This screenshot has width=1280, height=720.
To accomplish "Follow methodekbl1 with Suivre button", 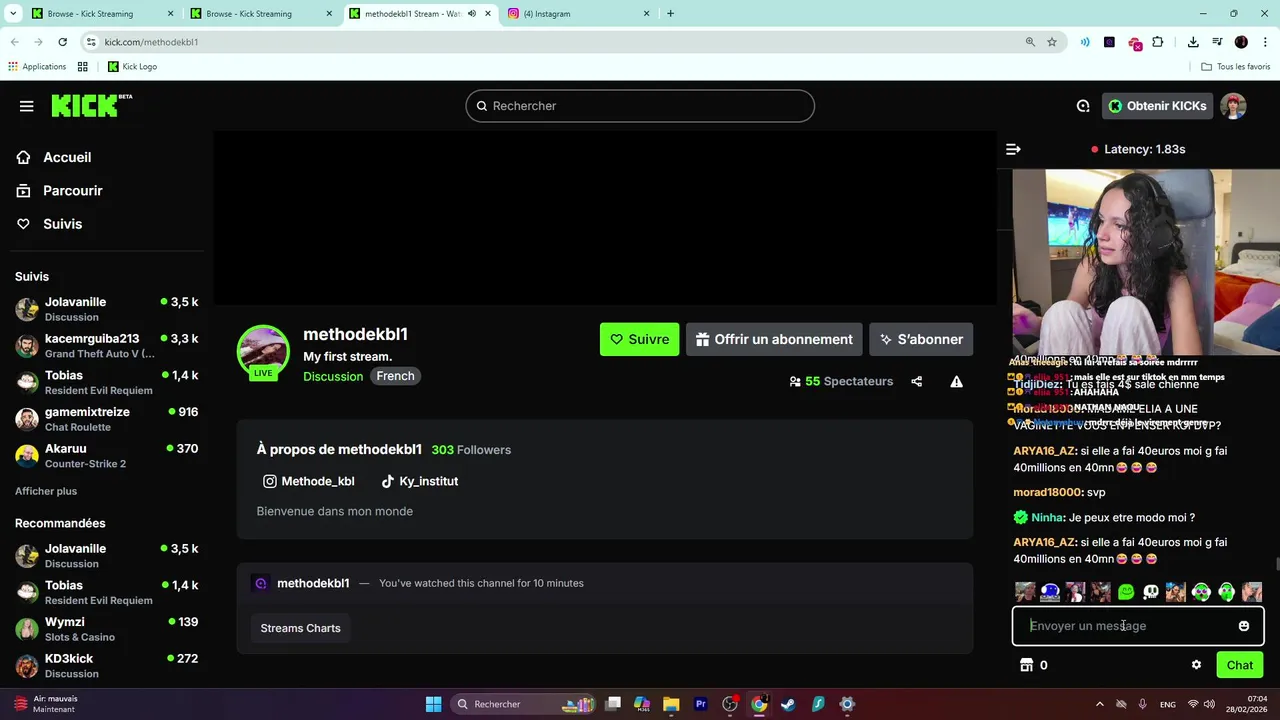I will tap(639, 339).
